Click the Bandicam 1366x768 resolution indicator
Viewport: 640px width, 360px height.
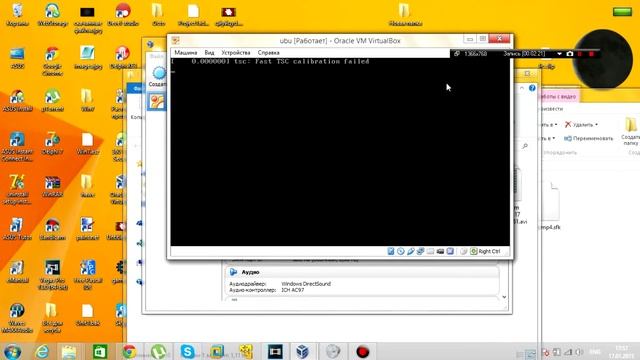point(476,53)
